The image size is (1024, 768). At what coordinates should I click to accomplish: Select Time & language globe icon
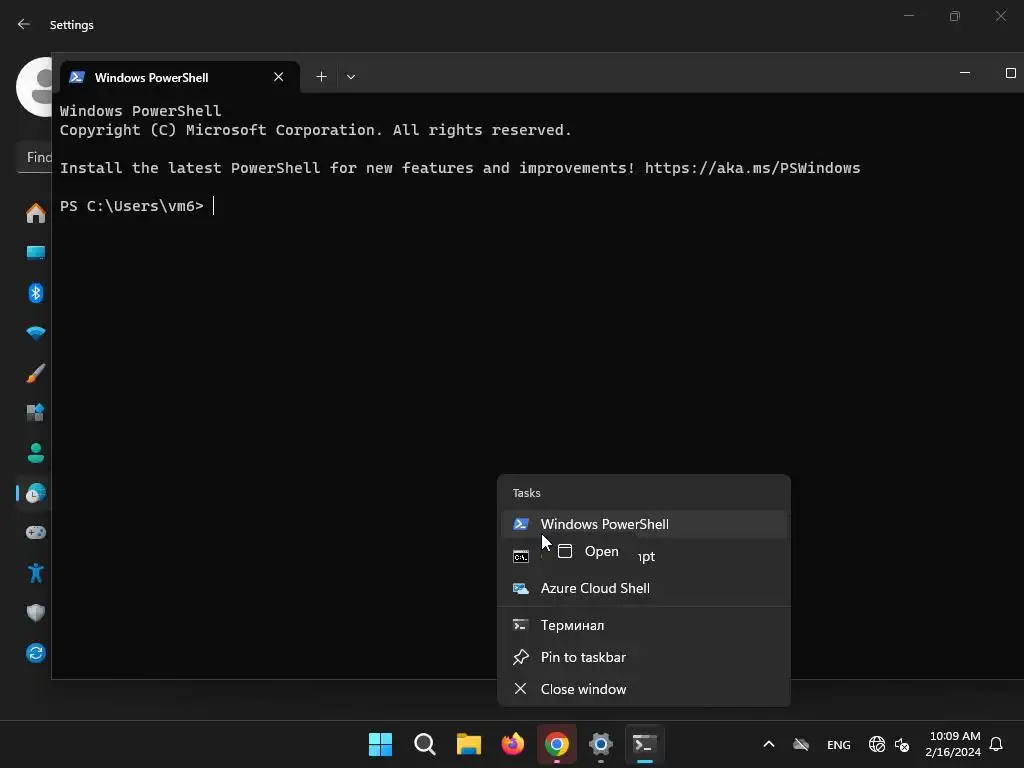coord(35,493)
